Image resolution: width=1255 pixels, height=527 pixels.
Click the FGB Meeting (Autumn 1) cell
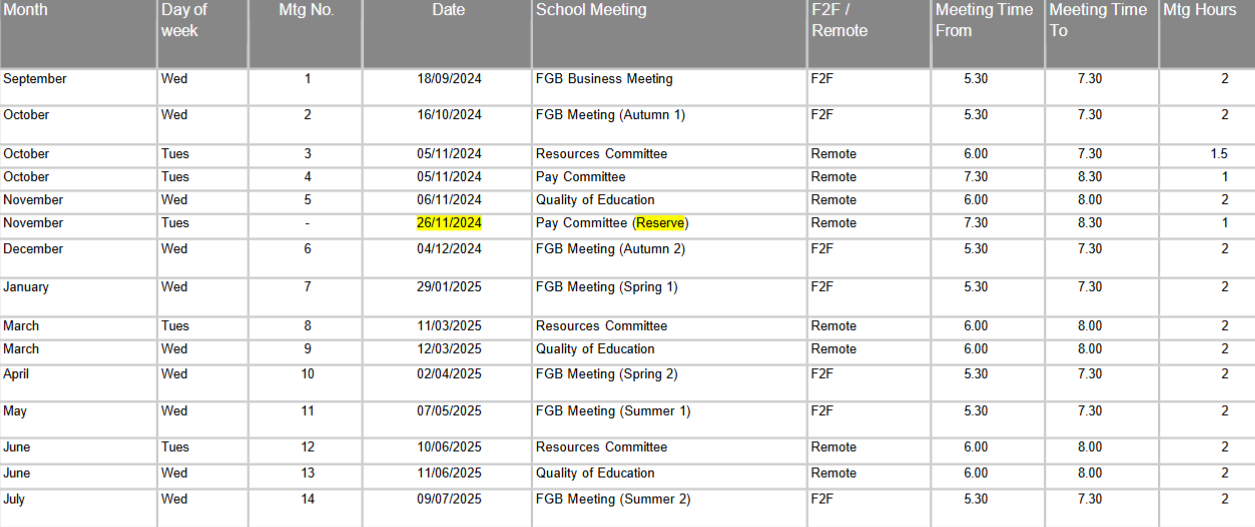(x=610, y=115)
